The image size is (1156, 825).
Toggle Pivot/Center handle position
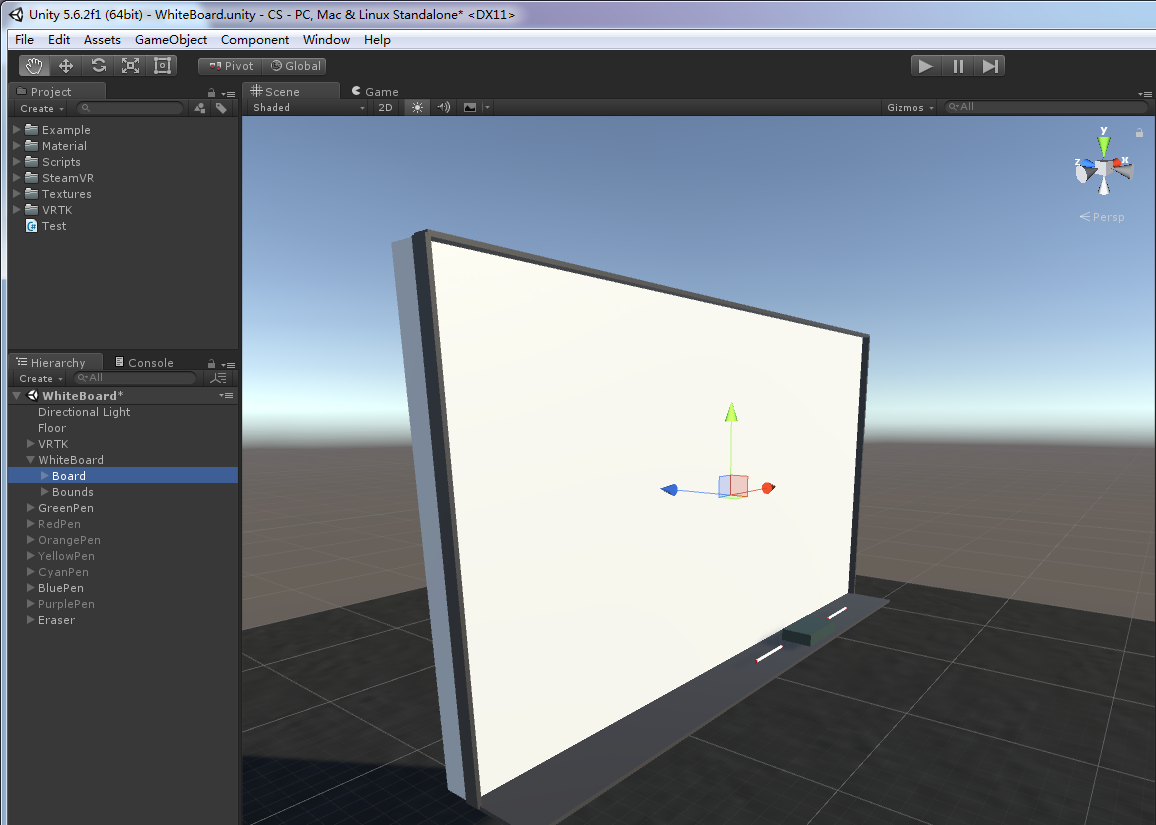coord(231,66)
